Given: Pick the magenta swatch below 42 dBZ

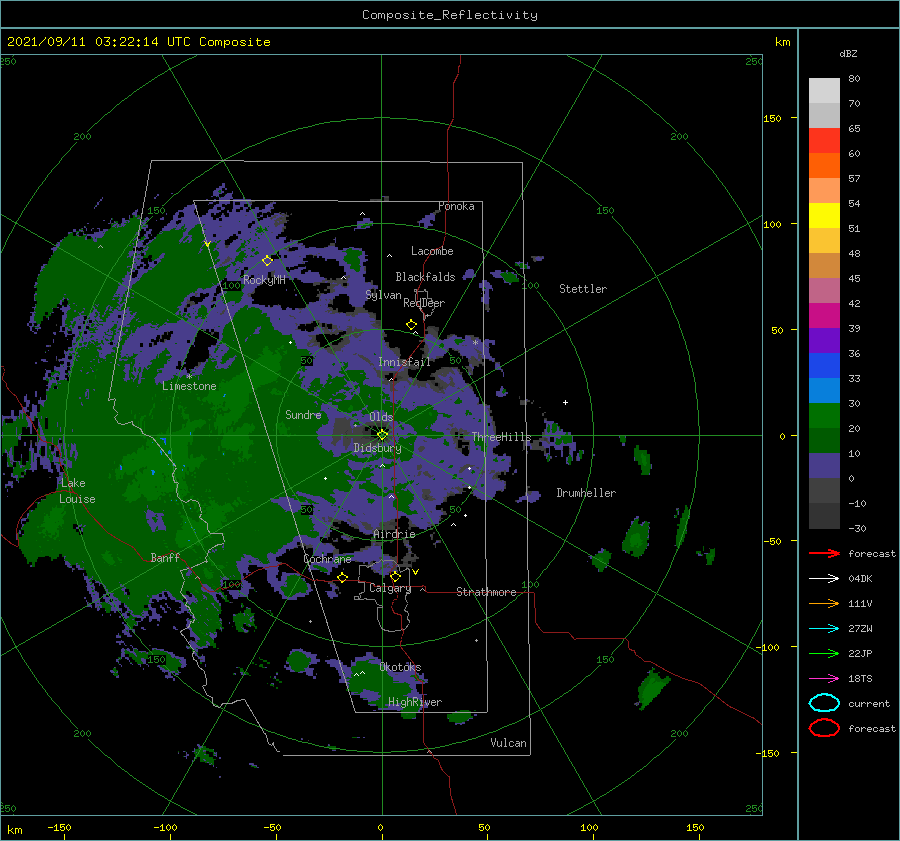Looking at the screenshot, I should [x=824, y=316].
